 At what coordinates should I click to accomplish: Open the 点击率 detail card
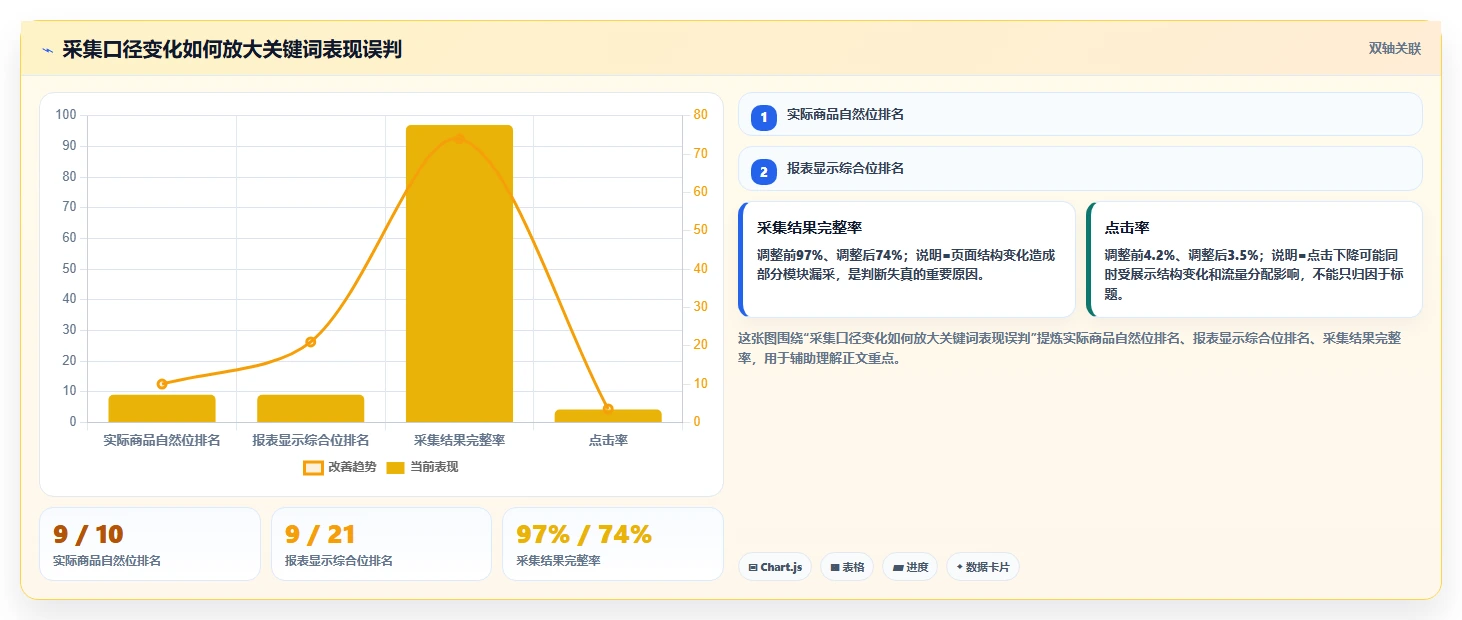point(1254,259)
